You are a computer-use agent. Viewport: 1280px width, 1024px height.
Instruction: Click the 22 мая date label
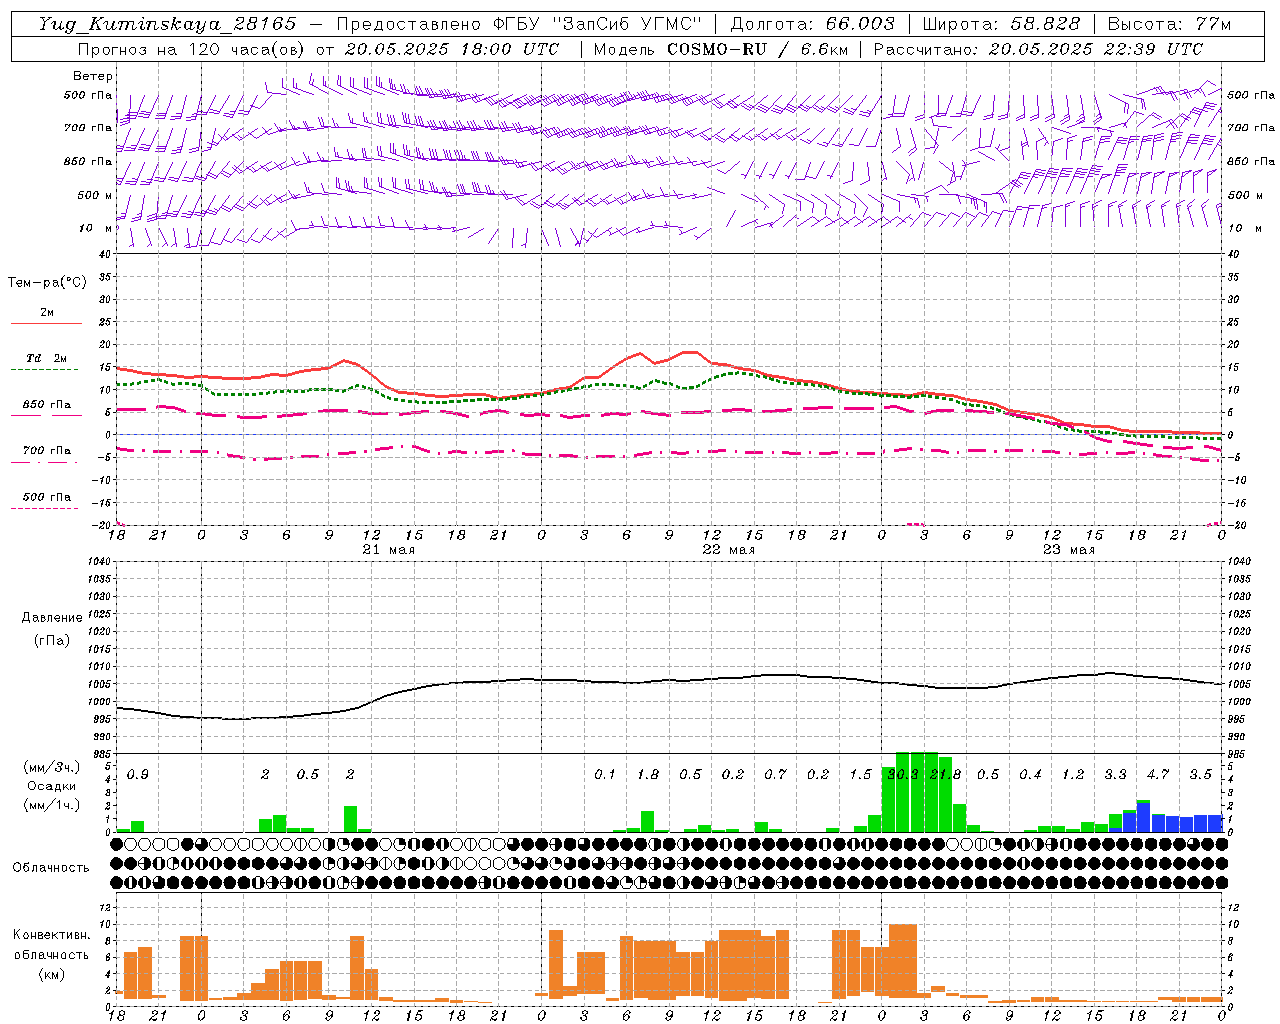(x=728, y=550)
